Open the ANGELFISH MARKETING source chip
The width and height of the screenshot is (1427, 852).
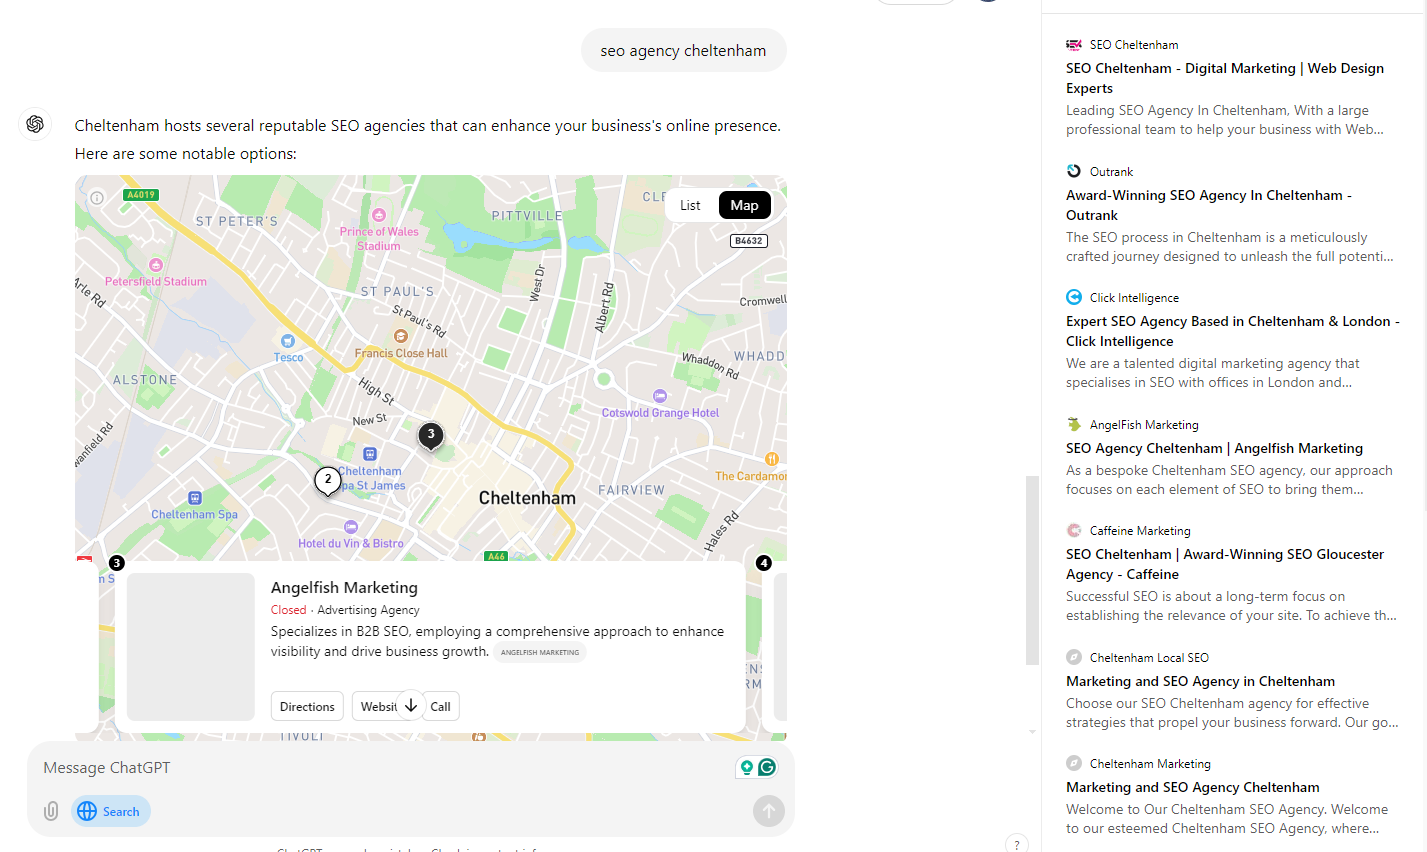click(540, 652)
